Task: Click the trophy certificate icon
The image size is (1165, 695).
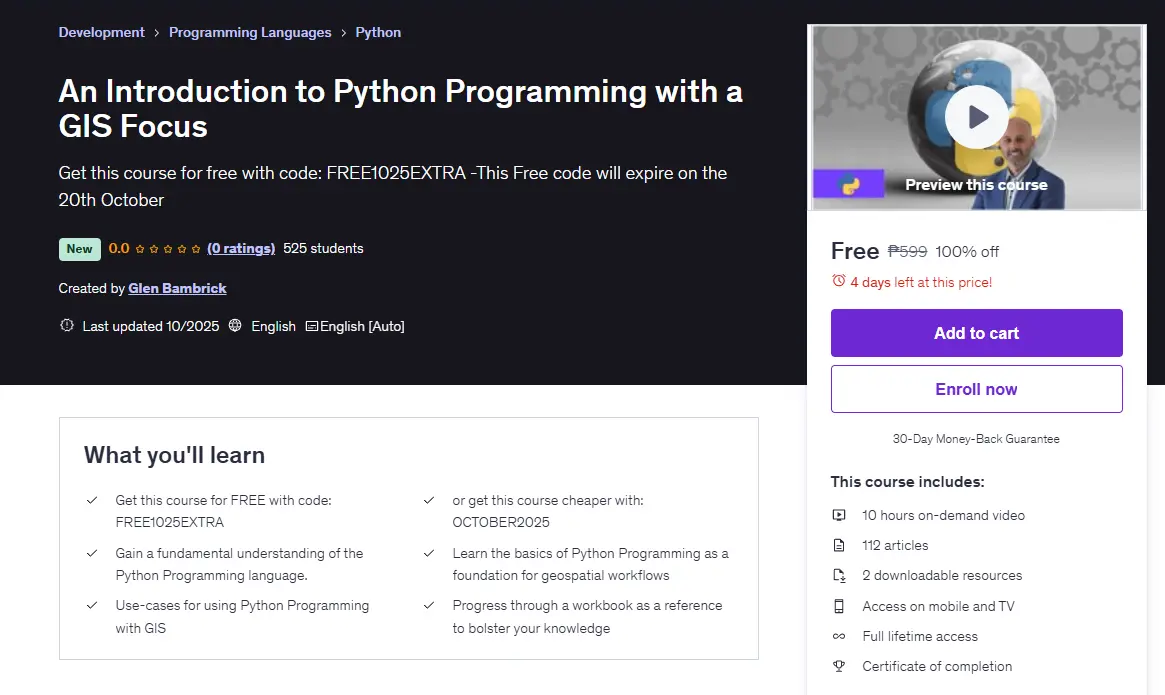Action: pos(839,666)
